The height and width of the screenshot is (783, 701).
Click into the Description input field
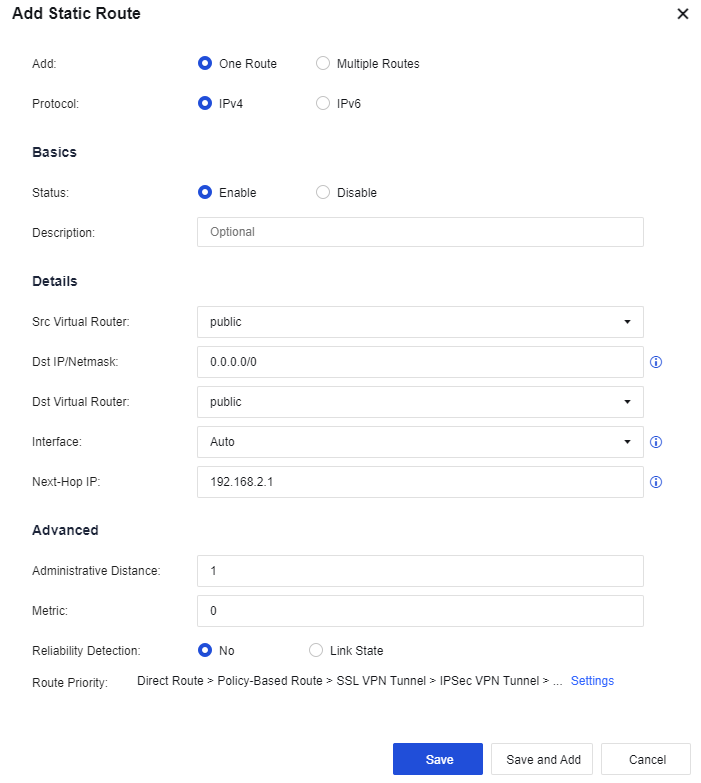tap(420, 232)
